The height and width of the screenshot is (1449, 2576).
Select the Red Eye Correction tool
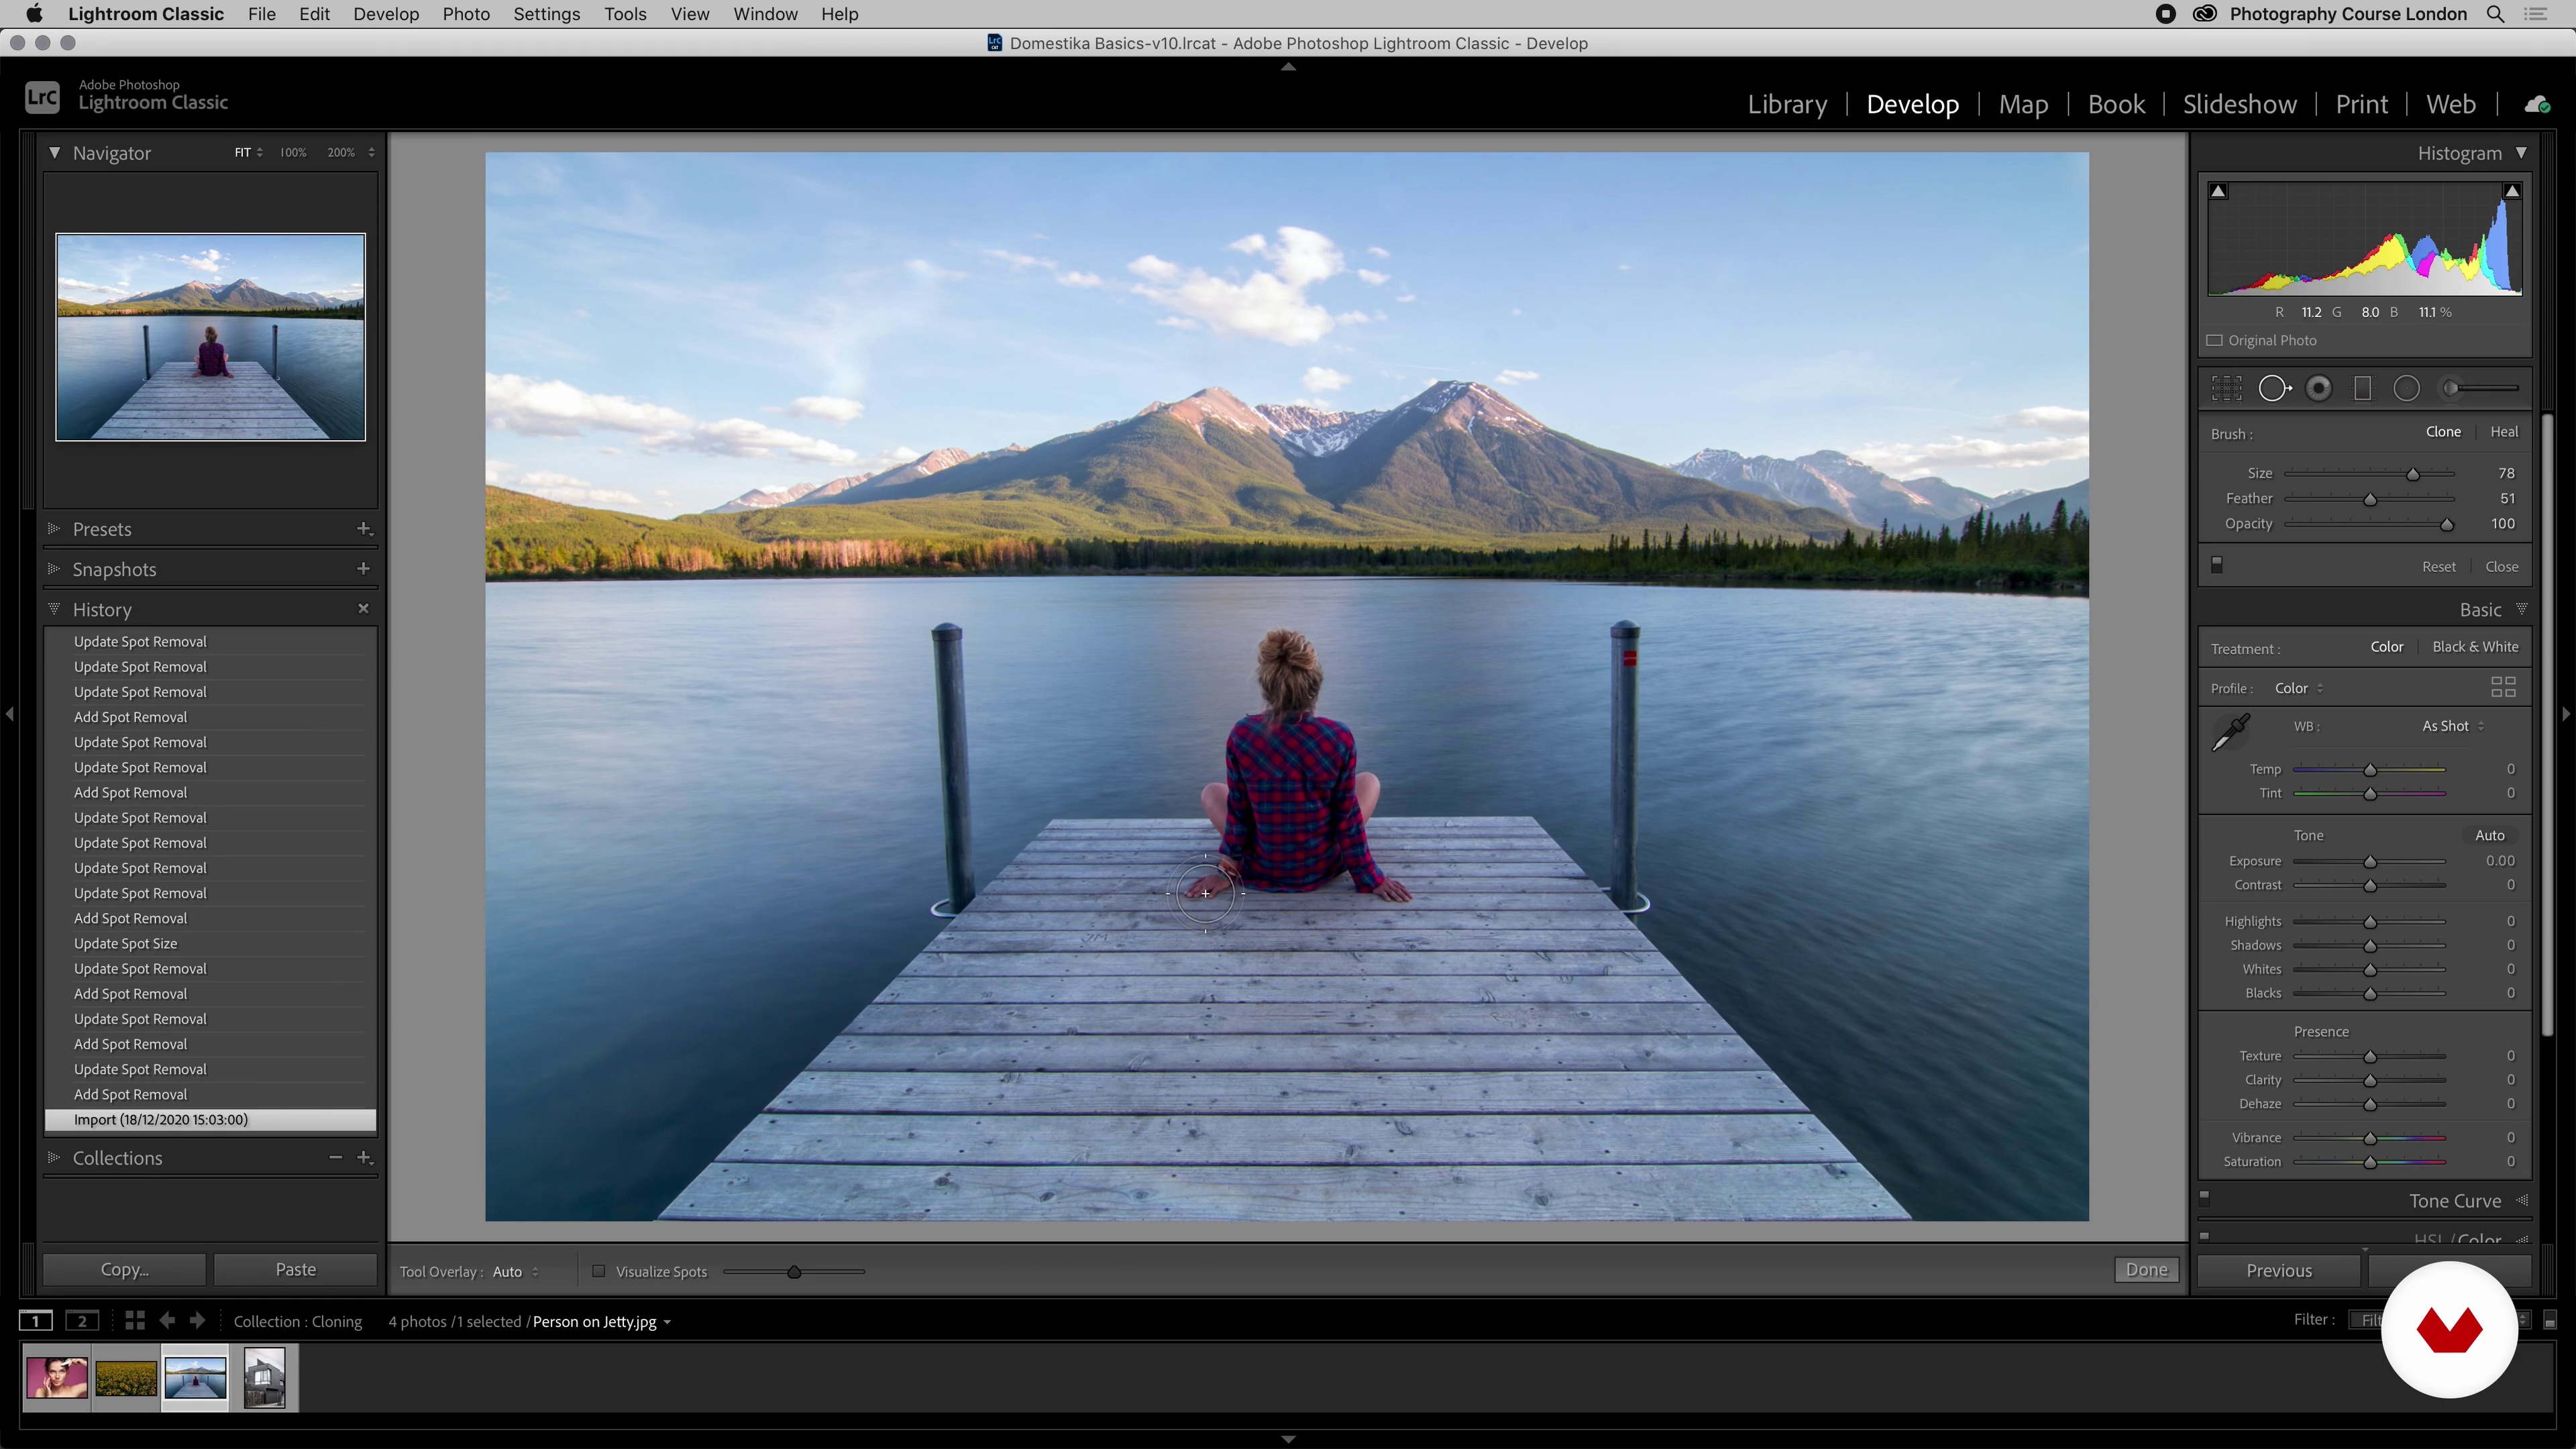[2318, 388]
